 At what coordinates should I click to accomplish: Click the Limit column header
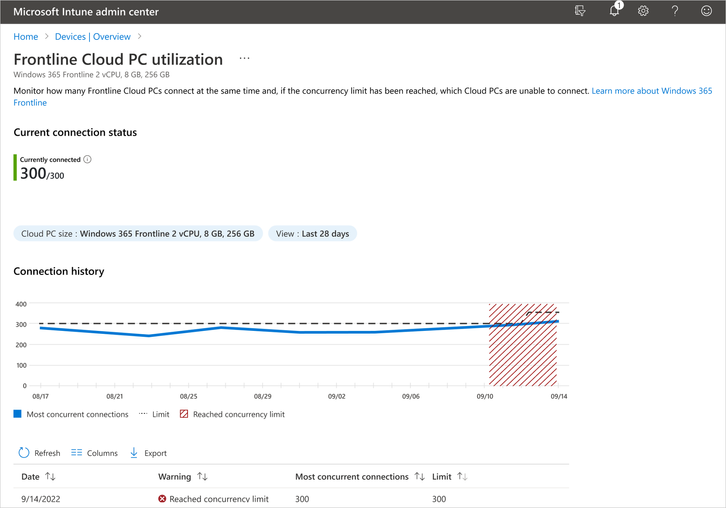(442, 477)
